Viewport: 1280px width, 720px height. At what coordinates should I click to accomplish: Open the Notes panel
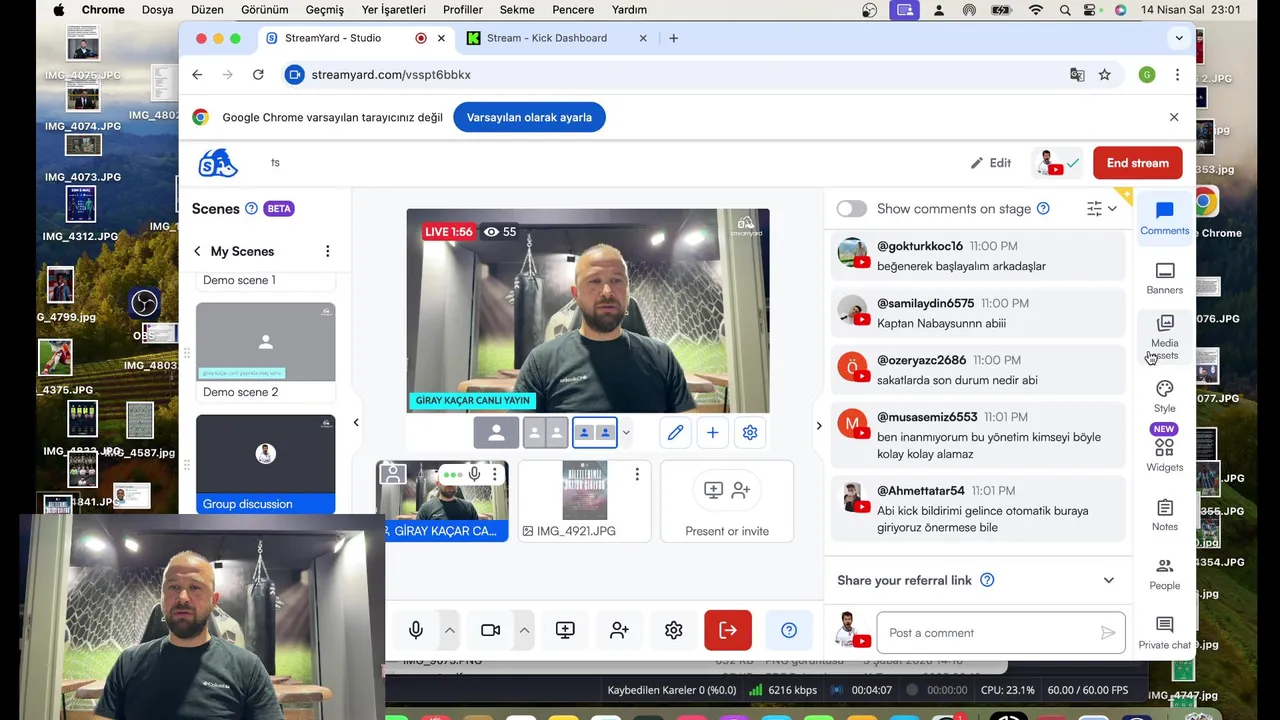(x=1164, y=515)
